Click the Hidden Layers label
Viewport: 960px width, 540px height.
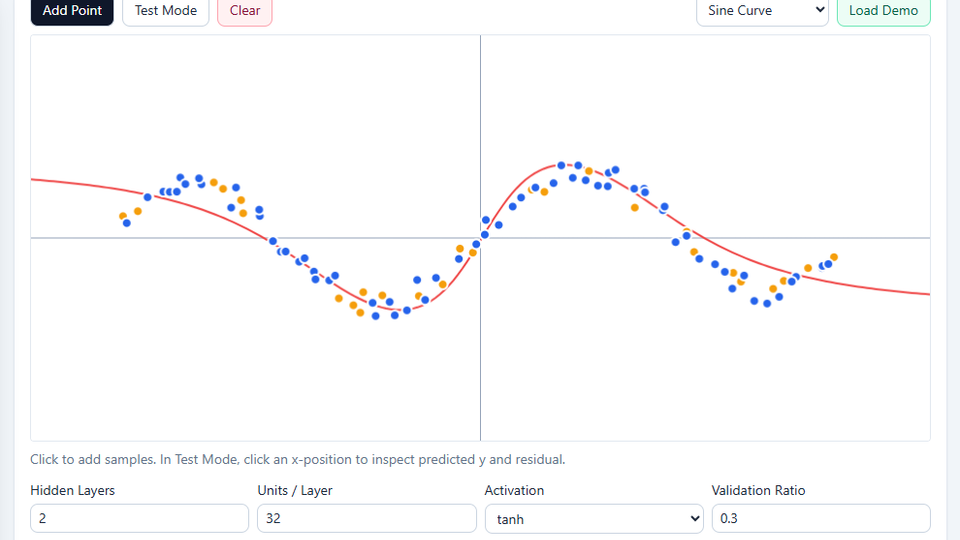[72, 490]
